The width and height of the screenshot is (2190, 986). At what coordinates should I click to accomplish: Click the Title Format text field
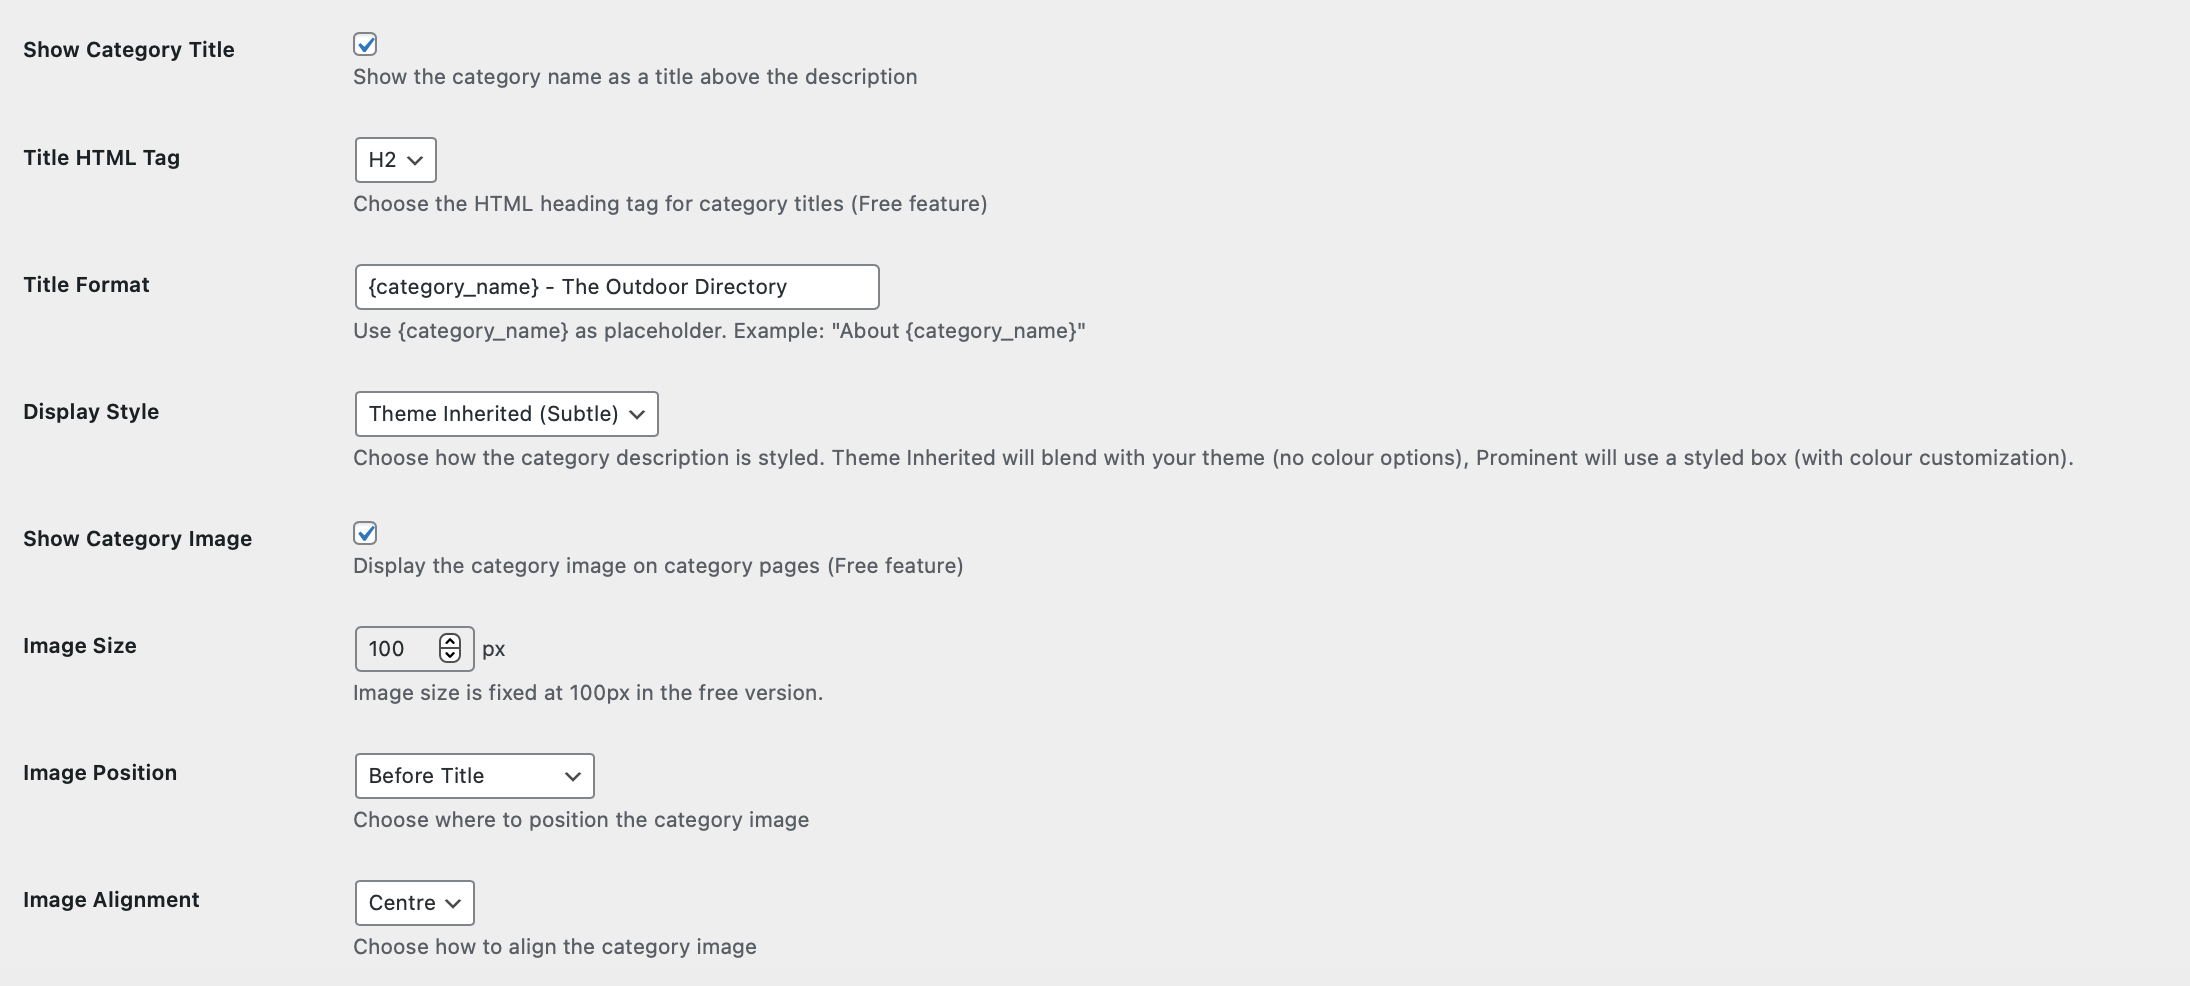click(616, 286)
